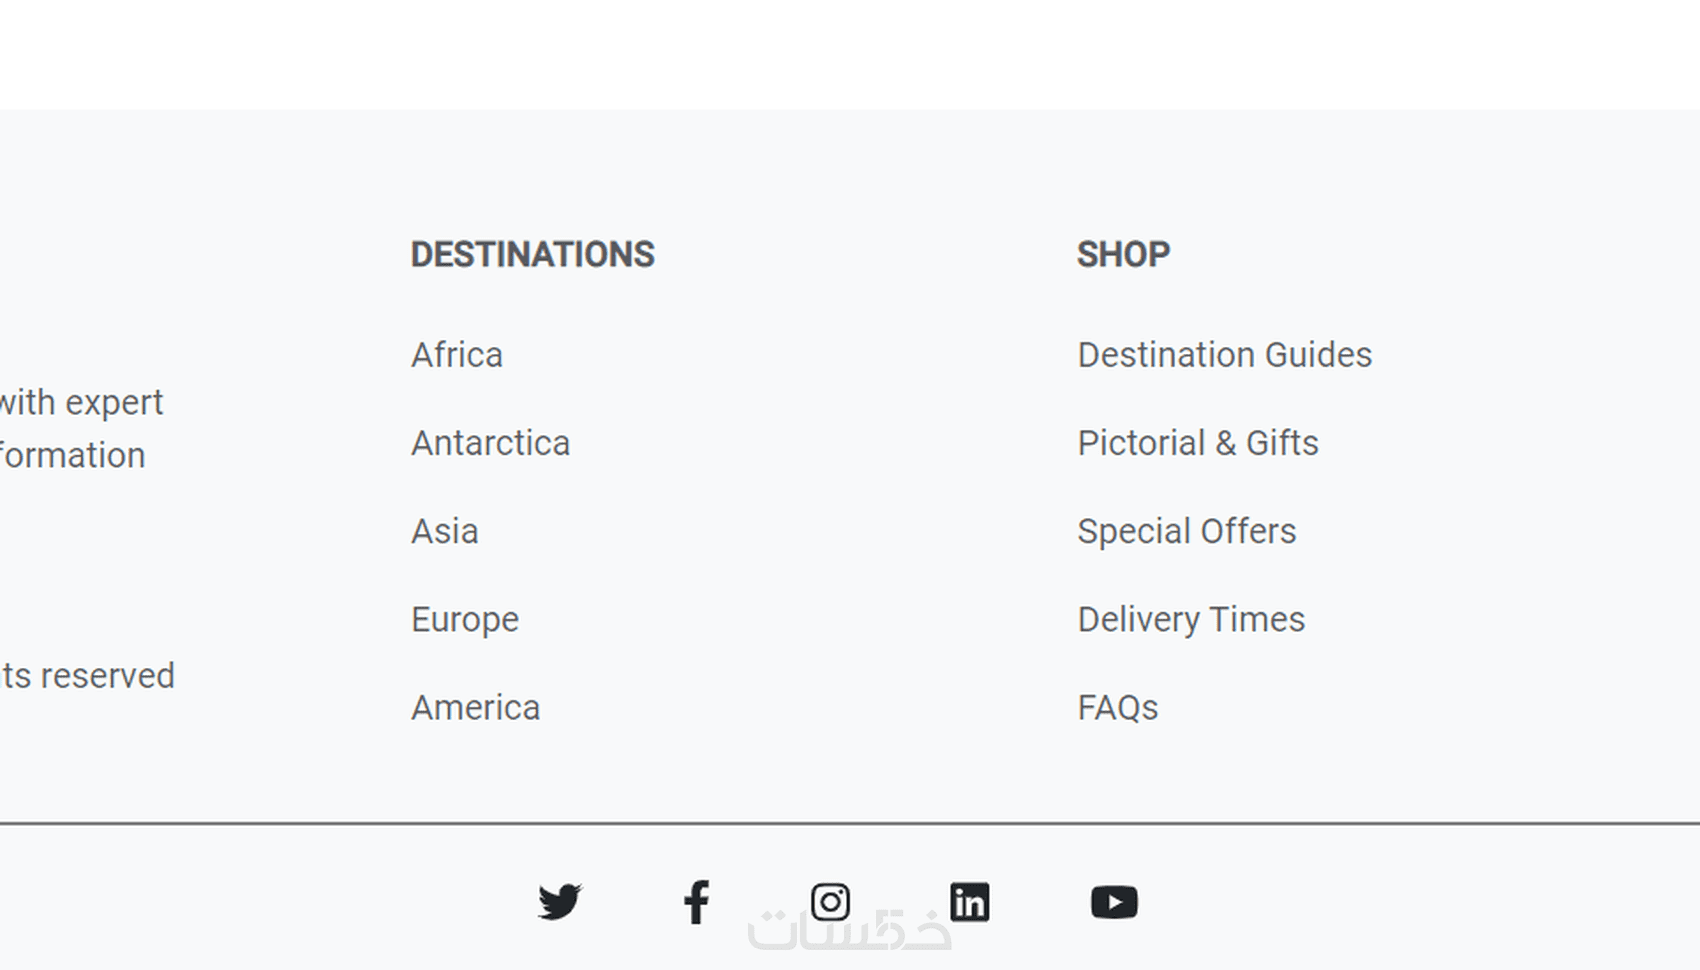Click the DESTINATIONS footer heading
1700x970 pixels.
coord(532,255)
